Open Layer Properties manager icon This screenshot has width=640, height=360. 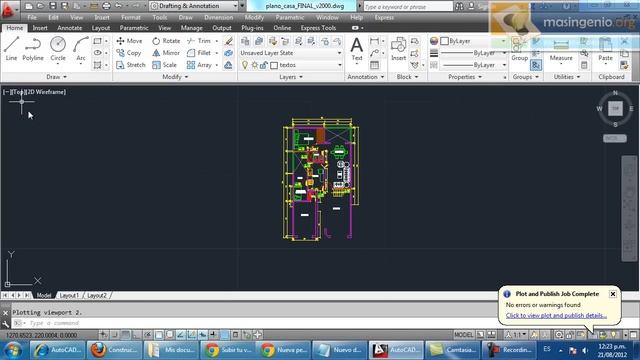click(245, 41)
